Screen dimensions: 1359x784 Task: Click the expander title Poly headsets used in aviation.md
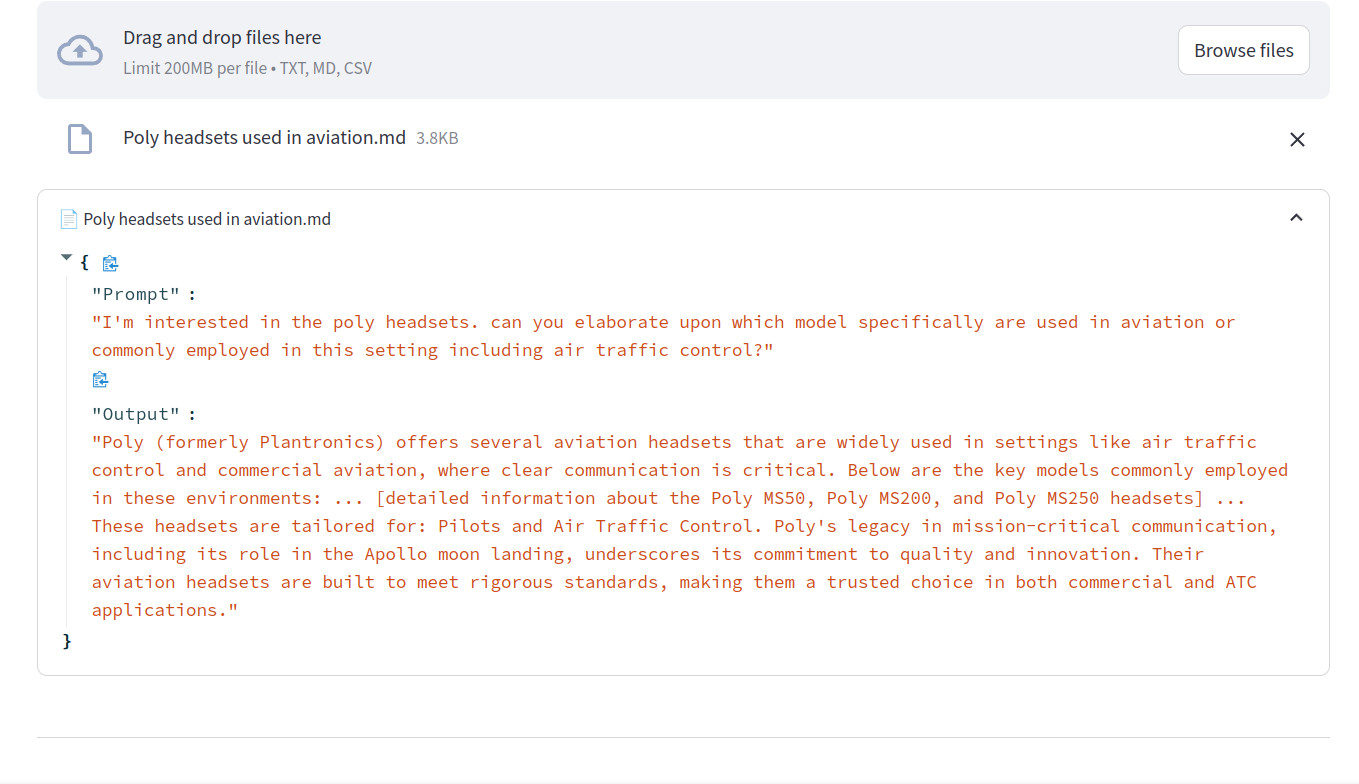click(207, 219)
